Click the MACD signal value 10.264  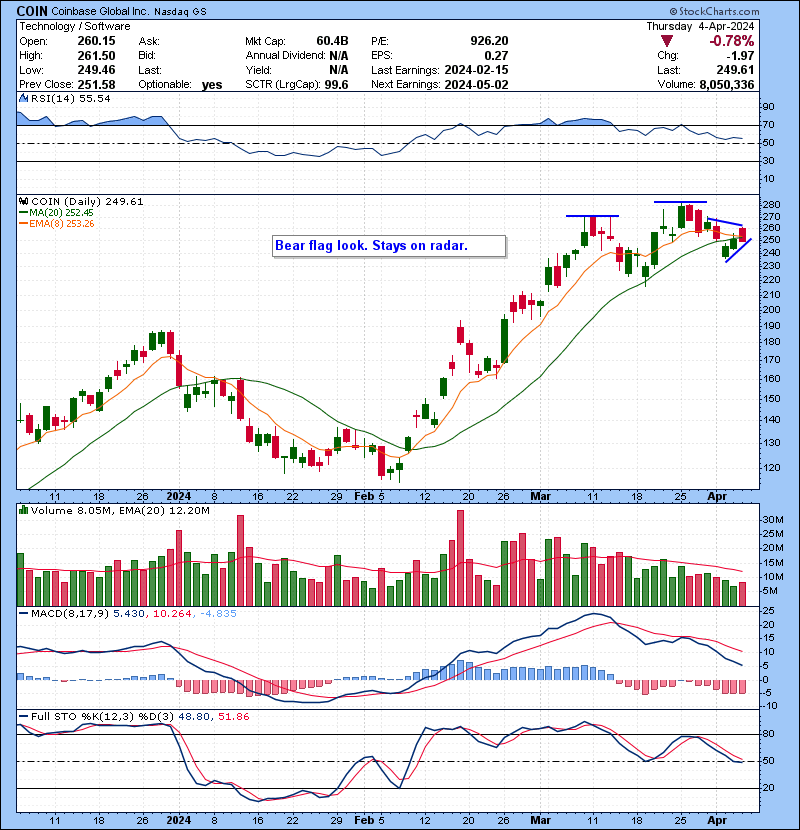coord(172,614)
